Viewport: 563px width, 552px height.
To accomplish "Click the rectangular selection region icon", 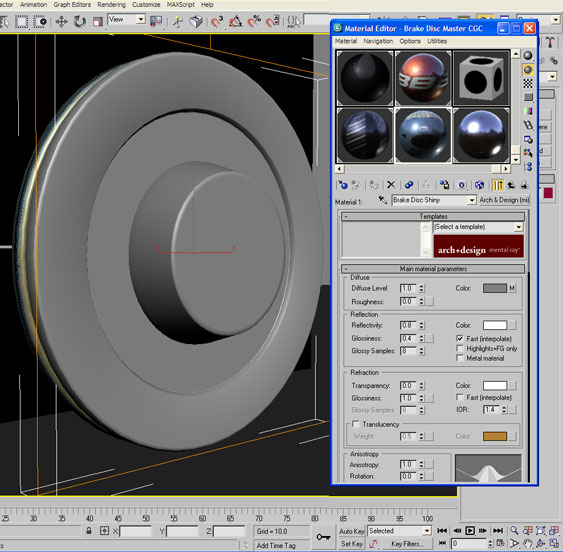I will pyautogui.click(x=22, y=22).
